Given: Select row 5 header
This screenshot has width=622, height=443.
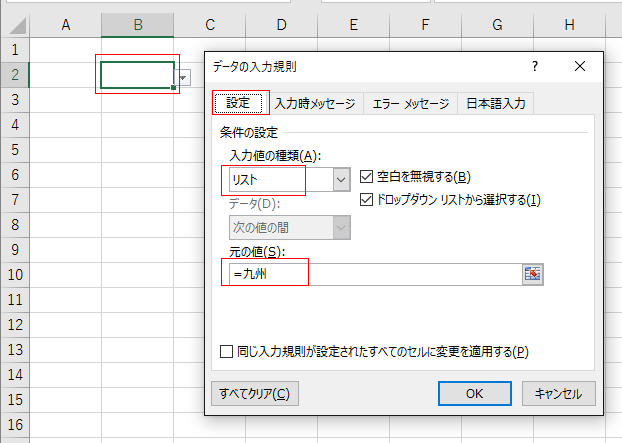Looking at the screenshot, I should [x=14, y=150].
